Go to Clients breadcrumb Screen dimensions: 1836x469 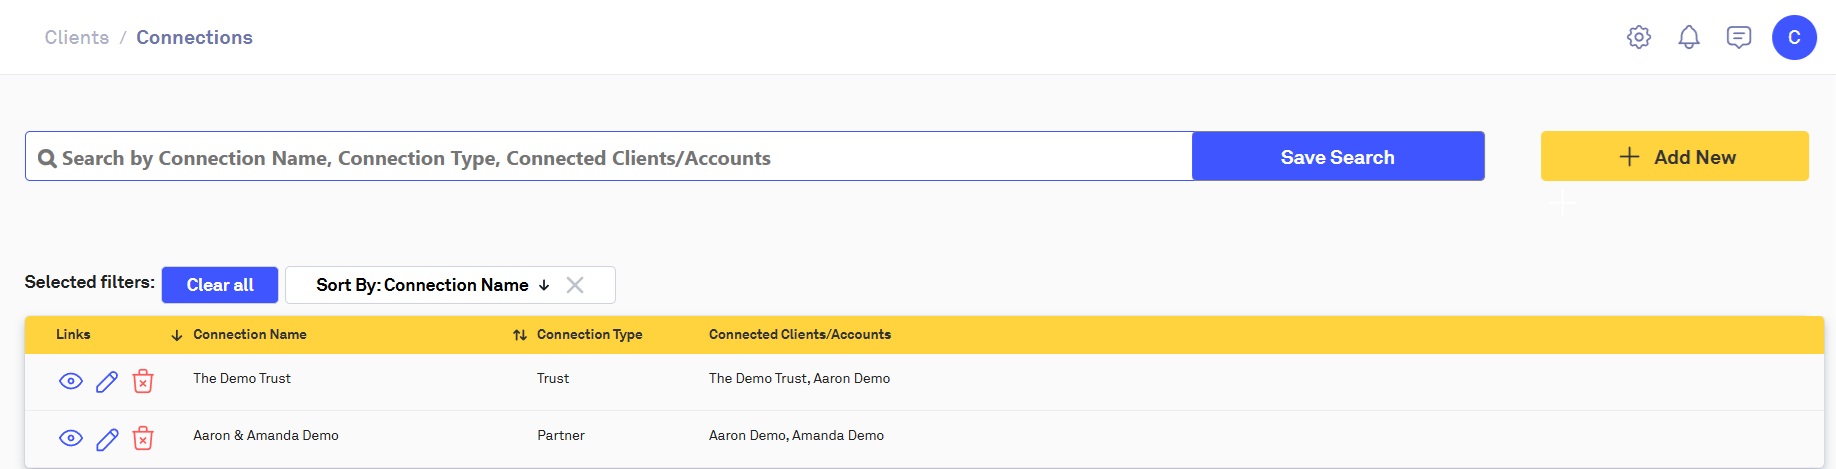pos(77,37)
